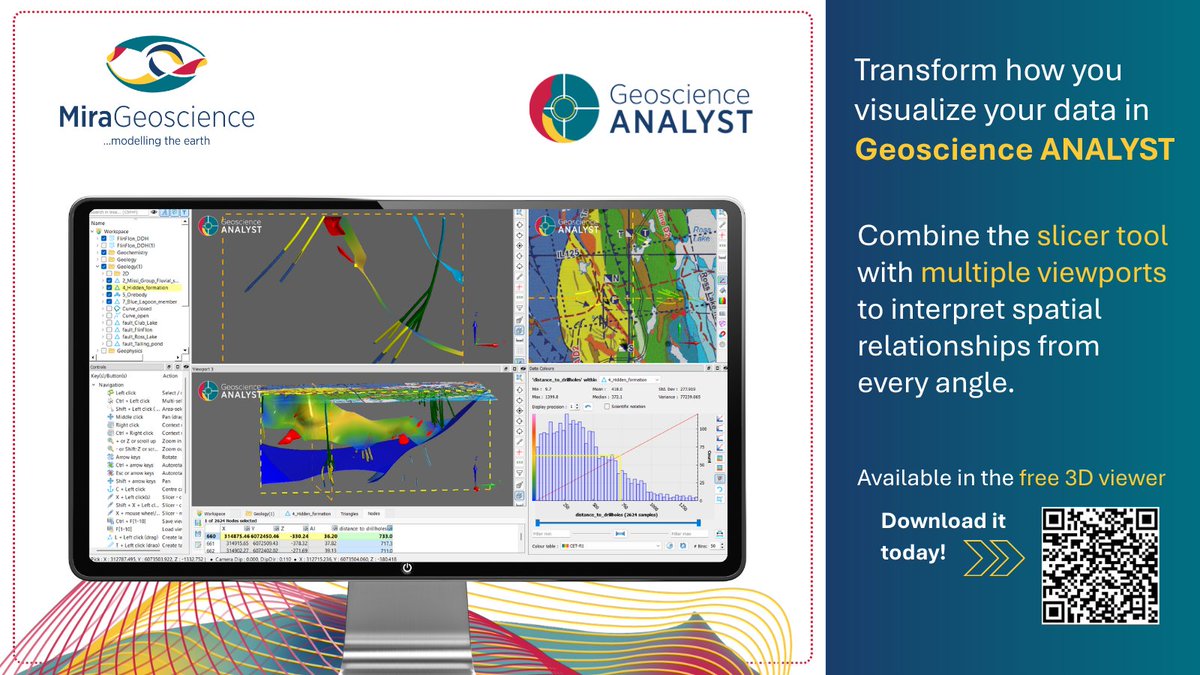
Task: Click the pin icon in the Controls panel header
Action: (x=168, y=367)
